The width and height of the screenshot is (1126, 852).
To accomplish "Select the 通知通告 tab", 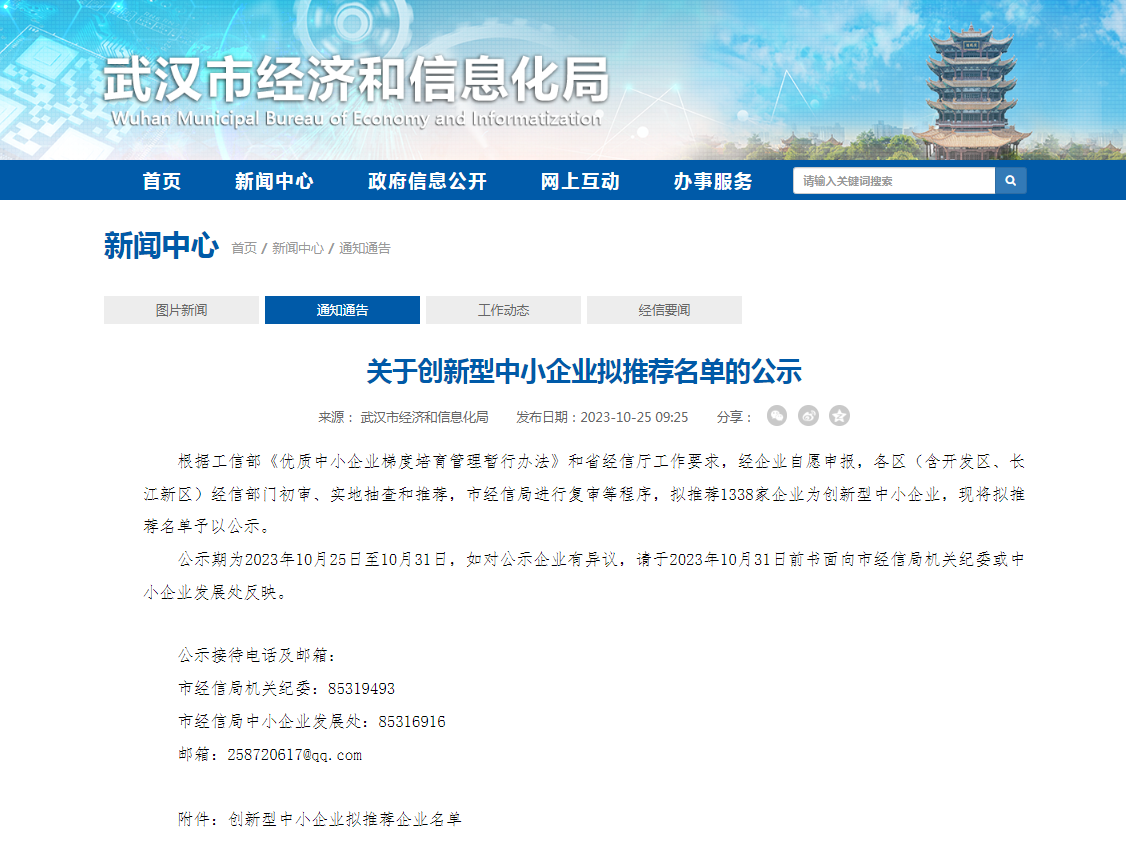I will coord(342,310).
